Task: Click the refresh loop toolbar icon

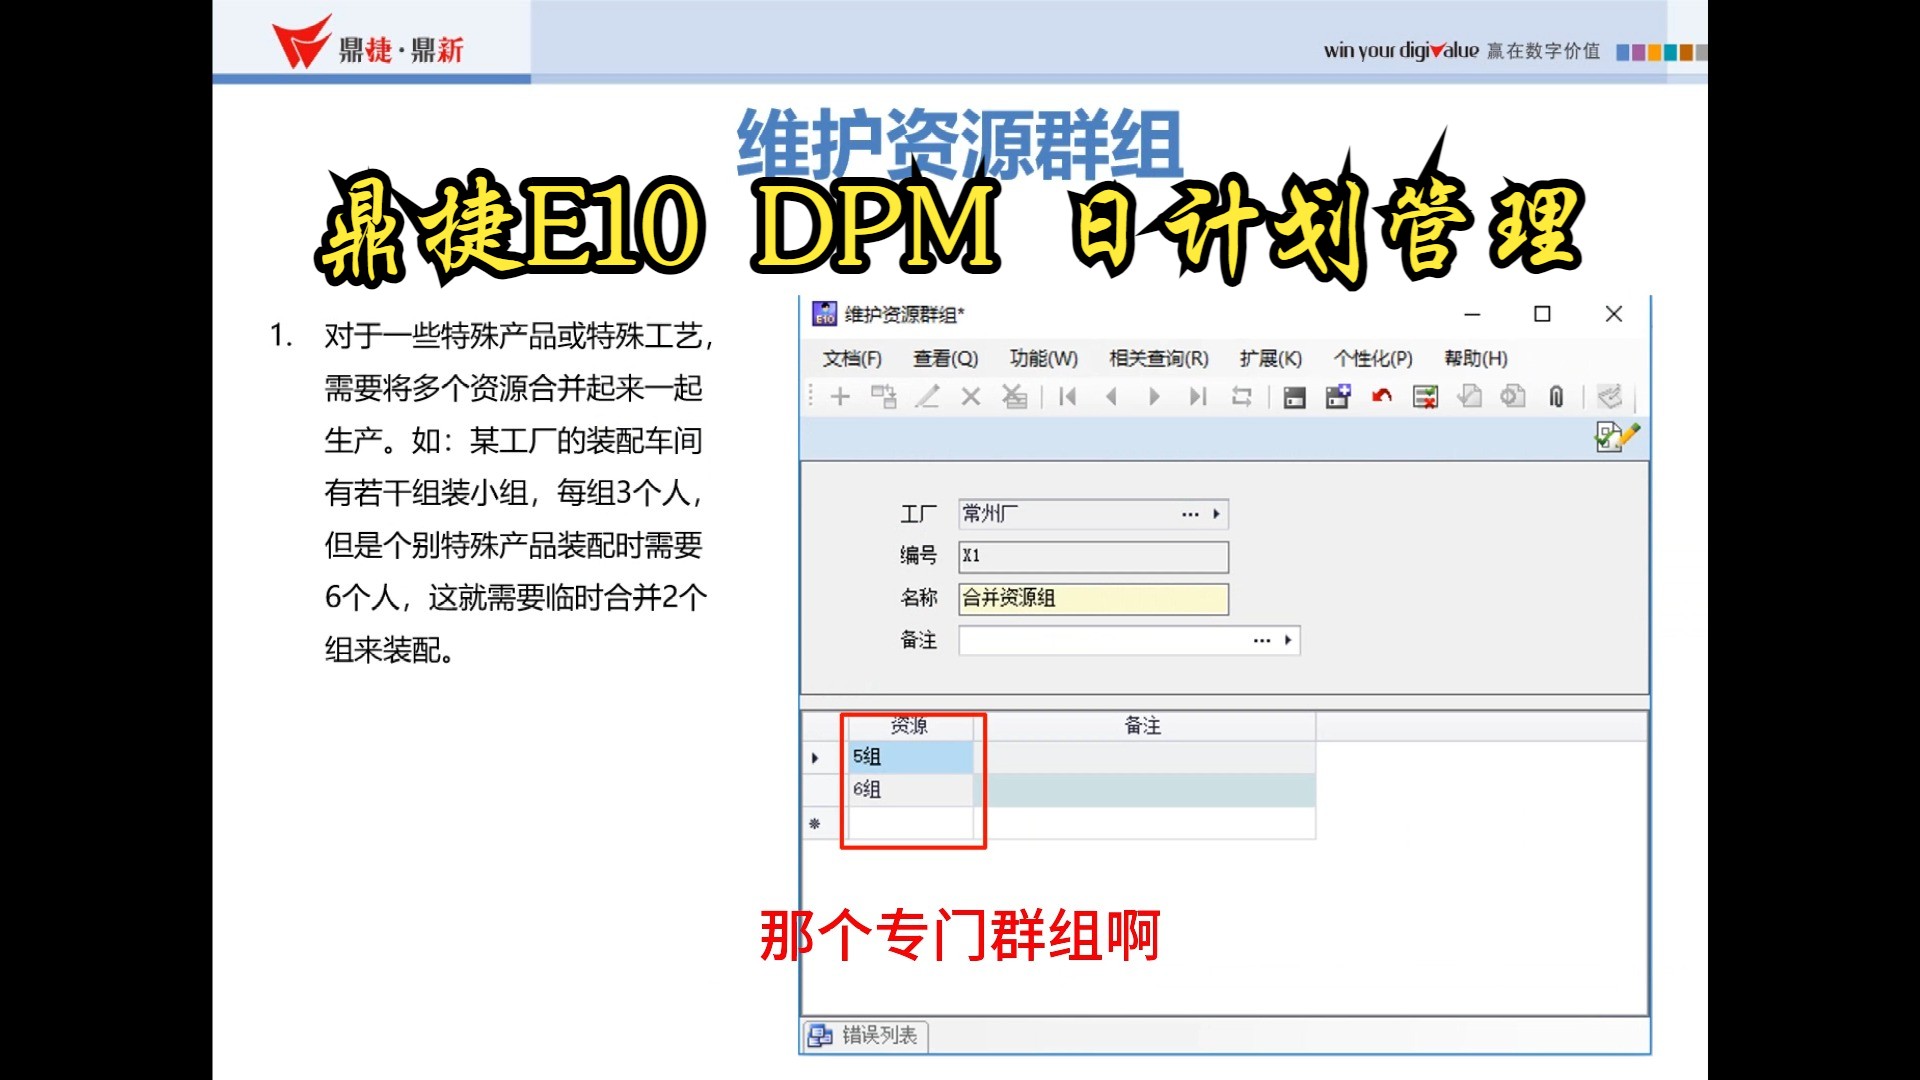Action: coord(1242,397)
